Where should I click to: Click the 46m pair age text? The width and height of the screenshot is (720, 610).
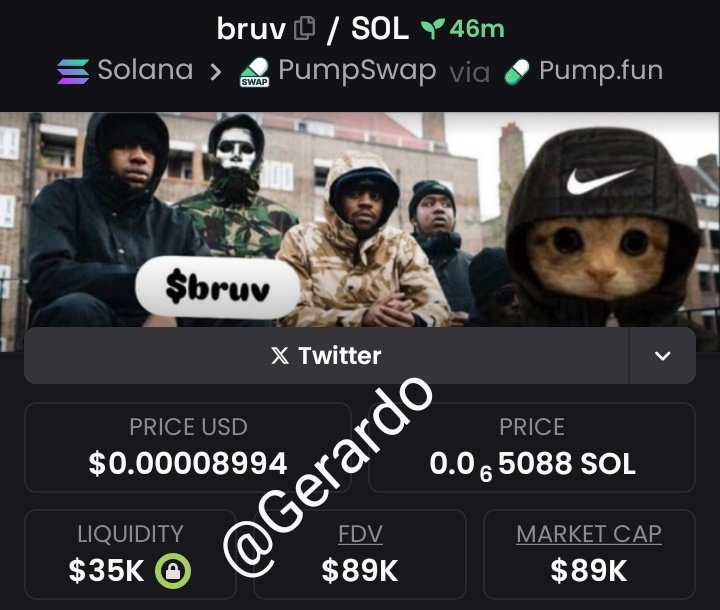[x=477, y=28]
